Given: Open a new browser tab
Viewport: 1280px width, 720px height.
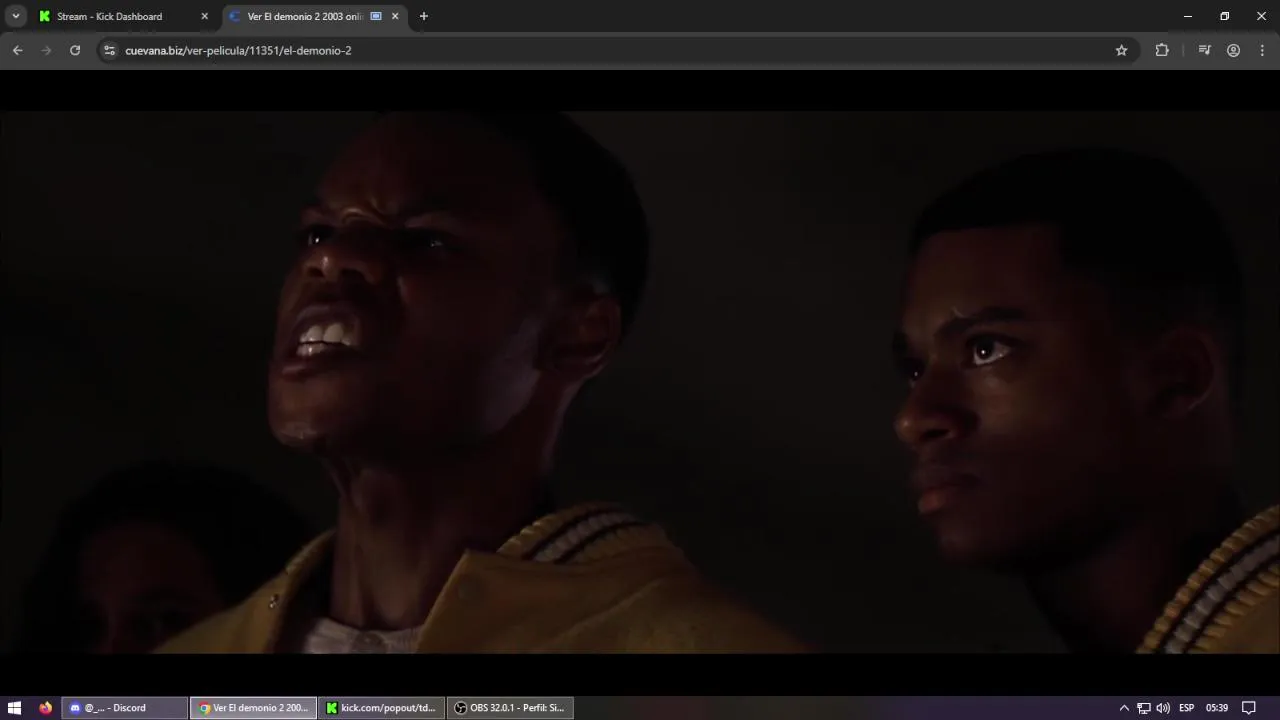Looking at the screenshot, I should [424, 16].
